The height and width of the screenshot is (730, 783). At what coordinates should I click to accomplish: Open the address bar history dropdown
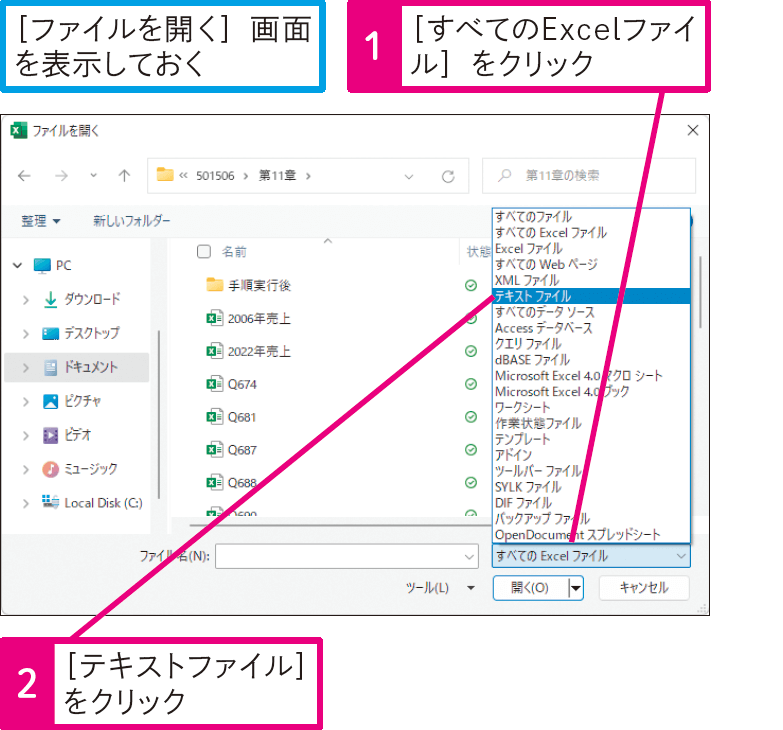[409, 176]
